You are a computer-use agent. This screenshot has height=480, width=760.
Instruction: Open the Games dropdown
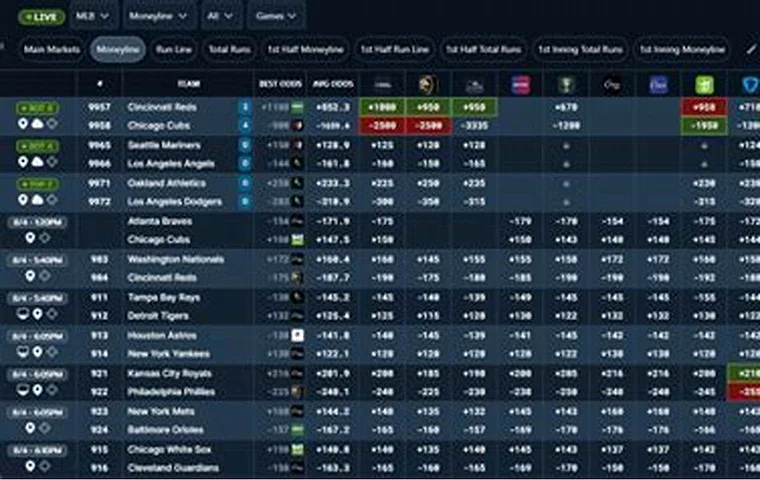(276, 16)
